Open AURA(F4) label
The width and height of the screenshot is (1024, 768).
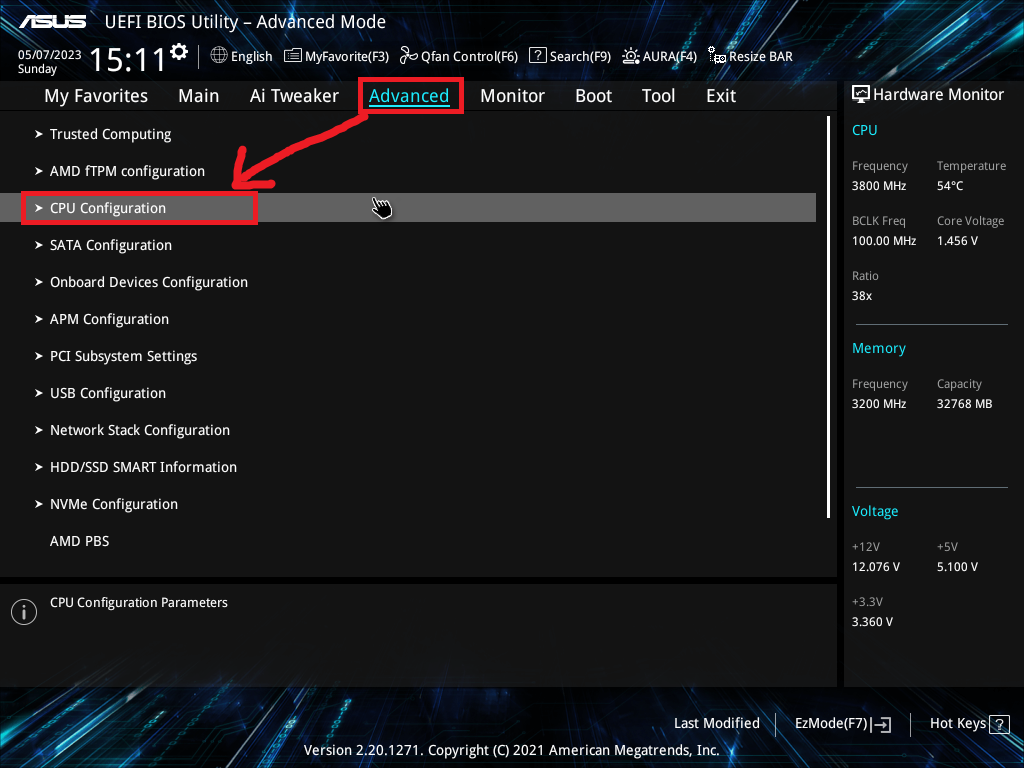[669, 57]
